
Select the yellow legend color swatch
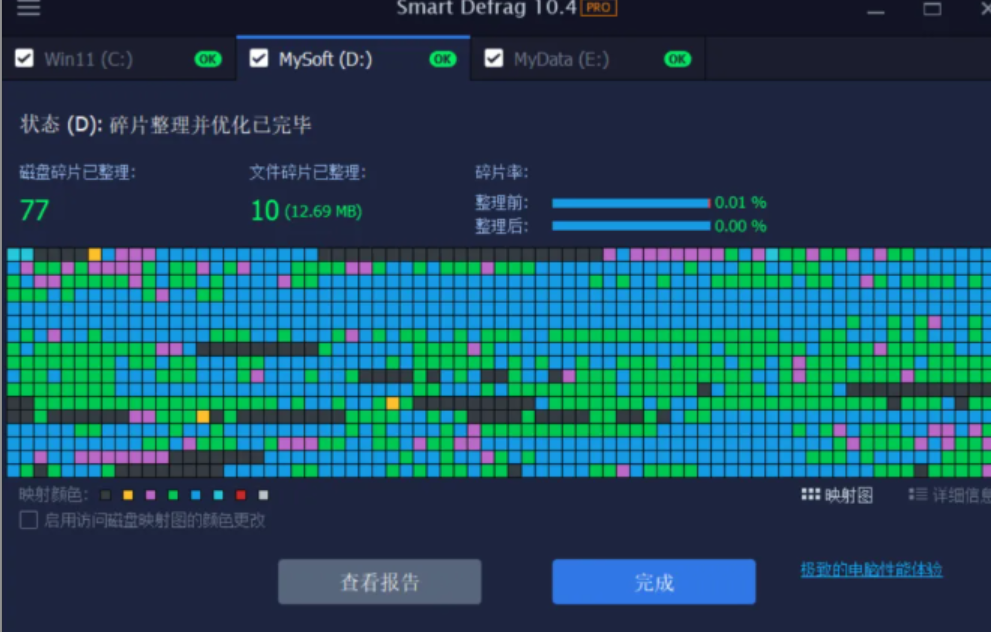[x=128, y=495]
